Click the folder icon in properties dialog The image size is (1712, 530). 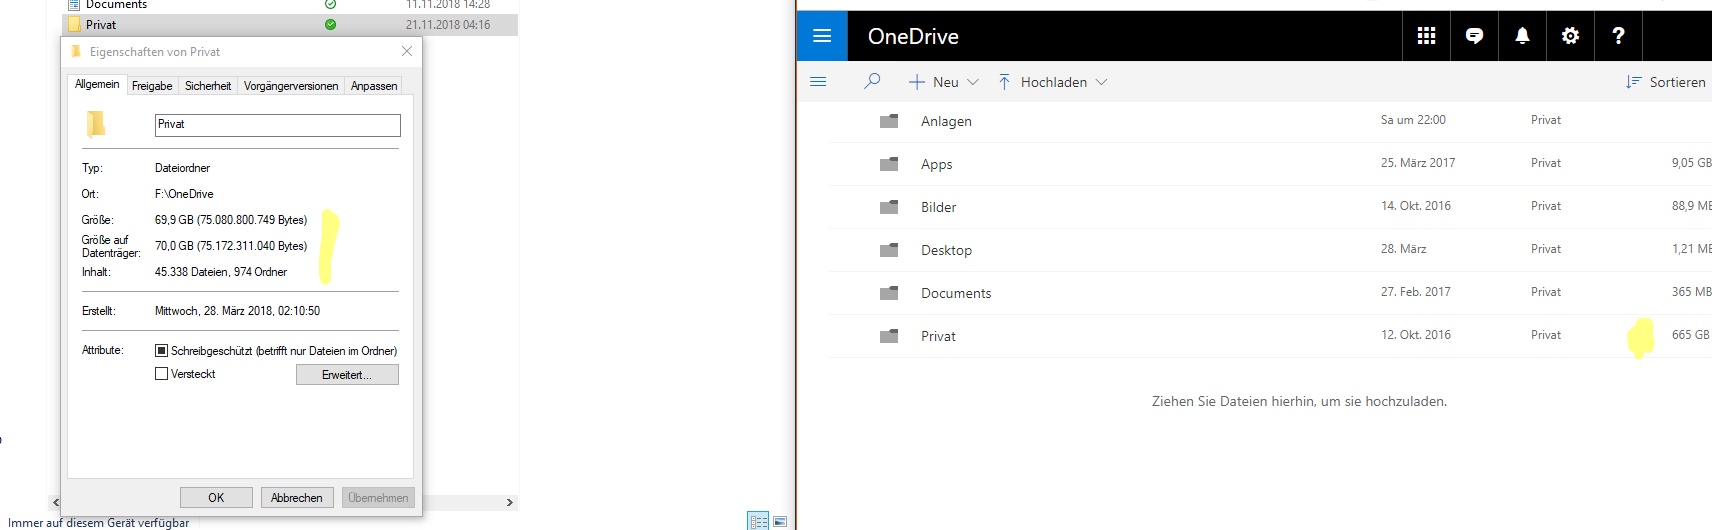(96, 124)
